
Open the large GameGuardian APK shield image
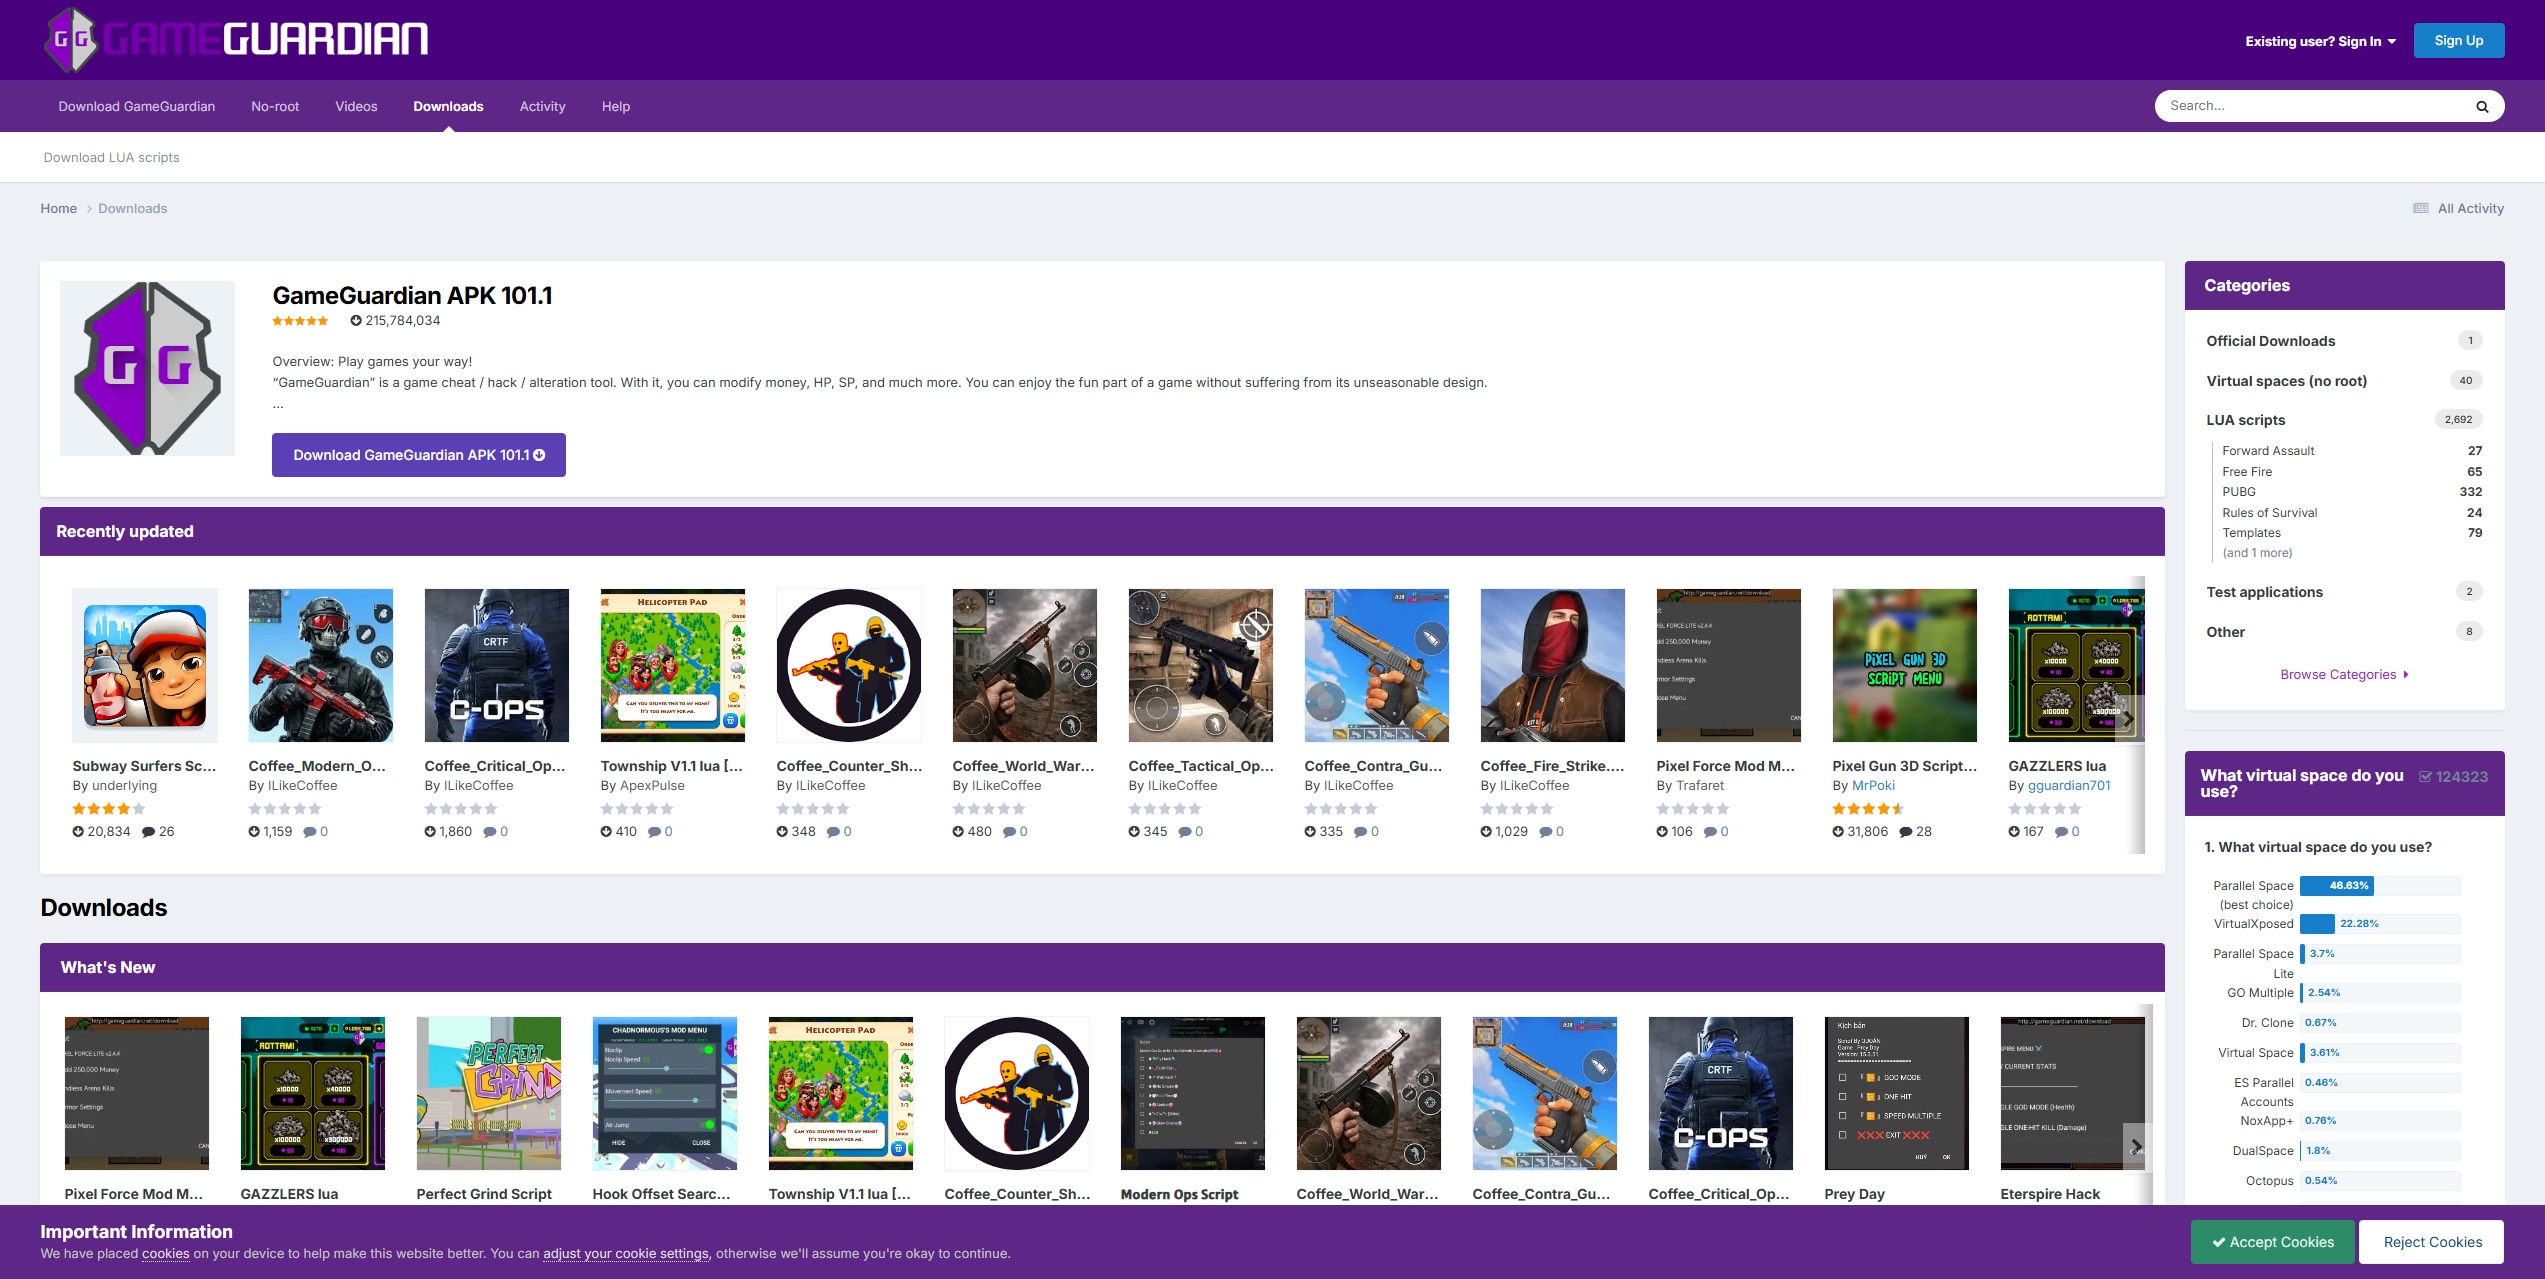click(147, 368)
